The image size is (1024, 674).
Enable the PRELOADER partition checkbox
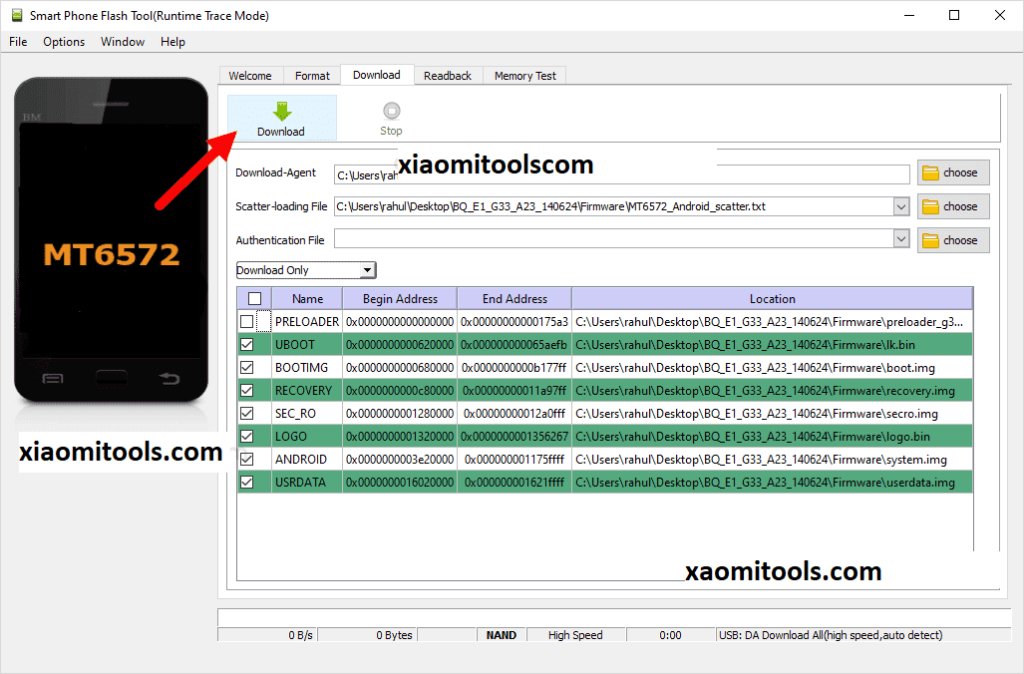(x=247, y=322)
